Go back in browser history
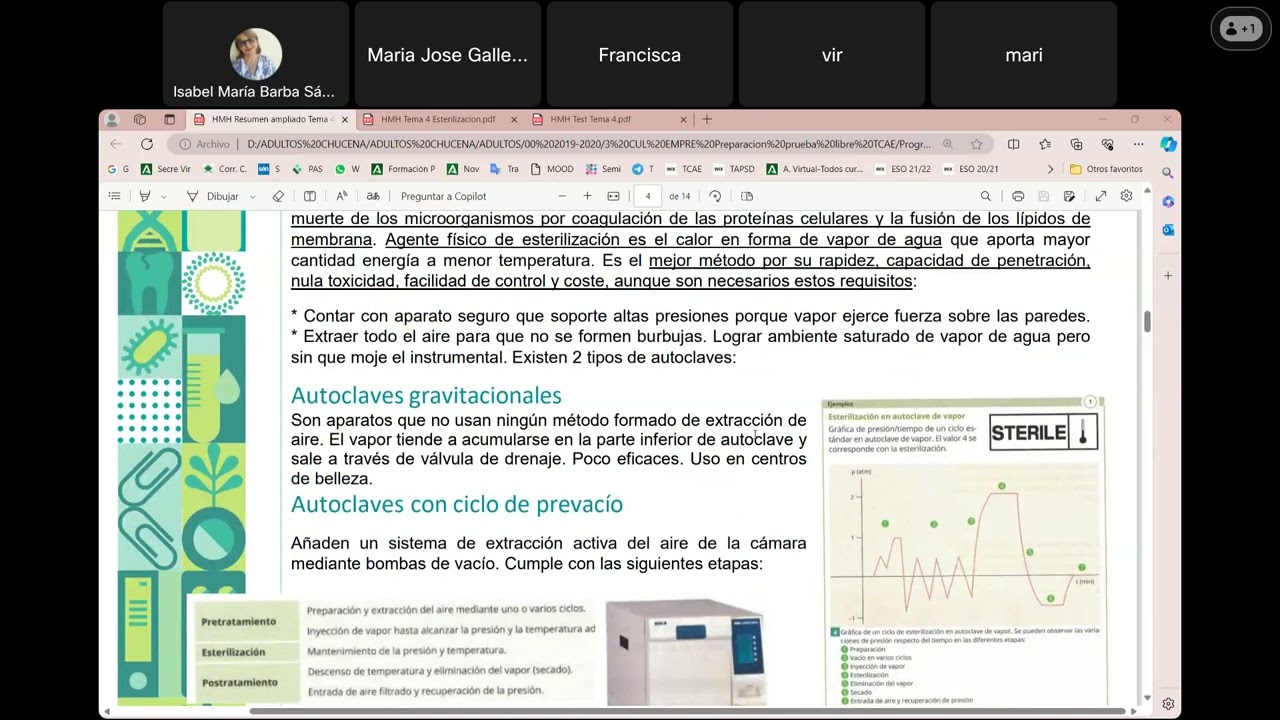1280x720 pixels. [116, 144]
